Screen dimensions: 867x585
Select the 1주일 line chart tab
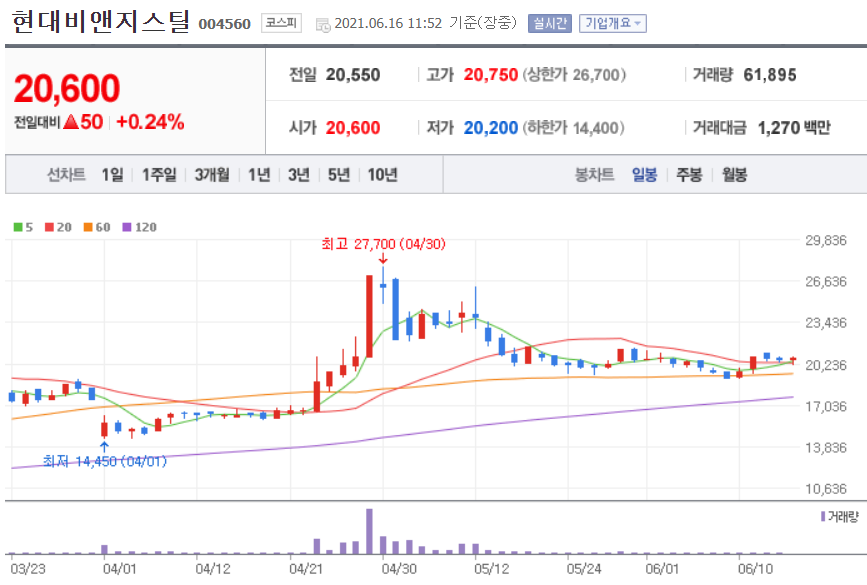[159, 175]
